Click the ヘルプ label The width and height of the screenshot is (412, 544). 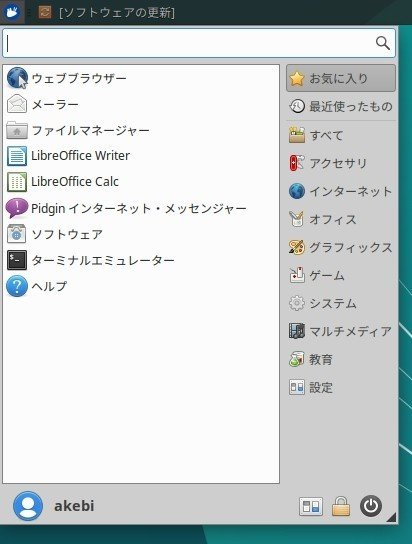pyautogui.click(x=49, y=286)
